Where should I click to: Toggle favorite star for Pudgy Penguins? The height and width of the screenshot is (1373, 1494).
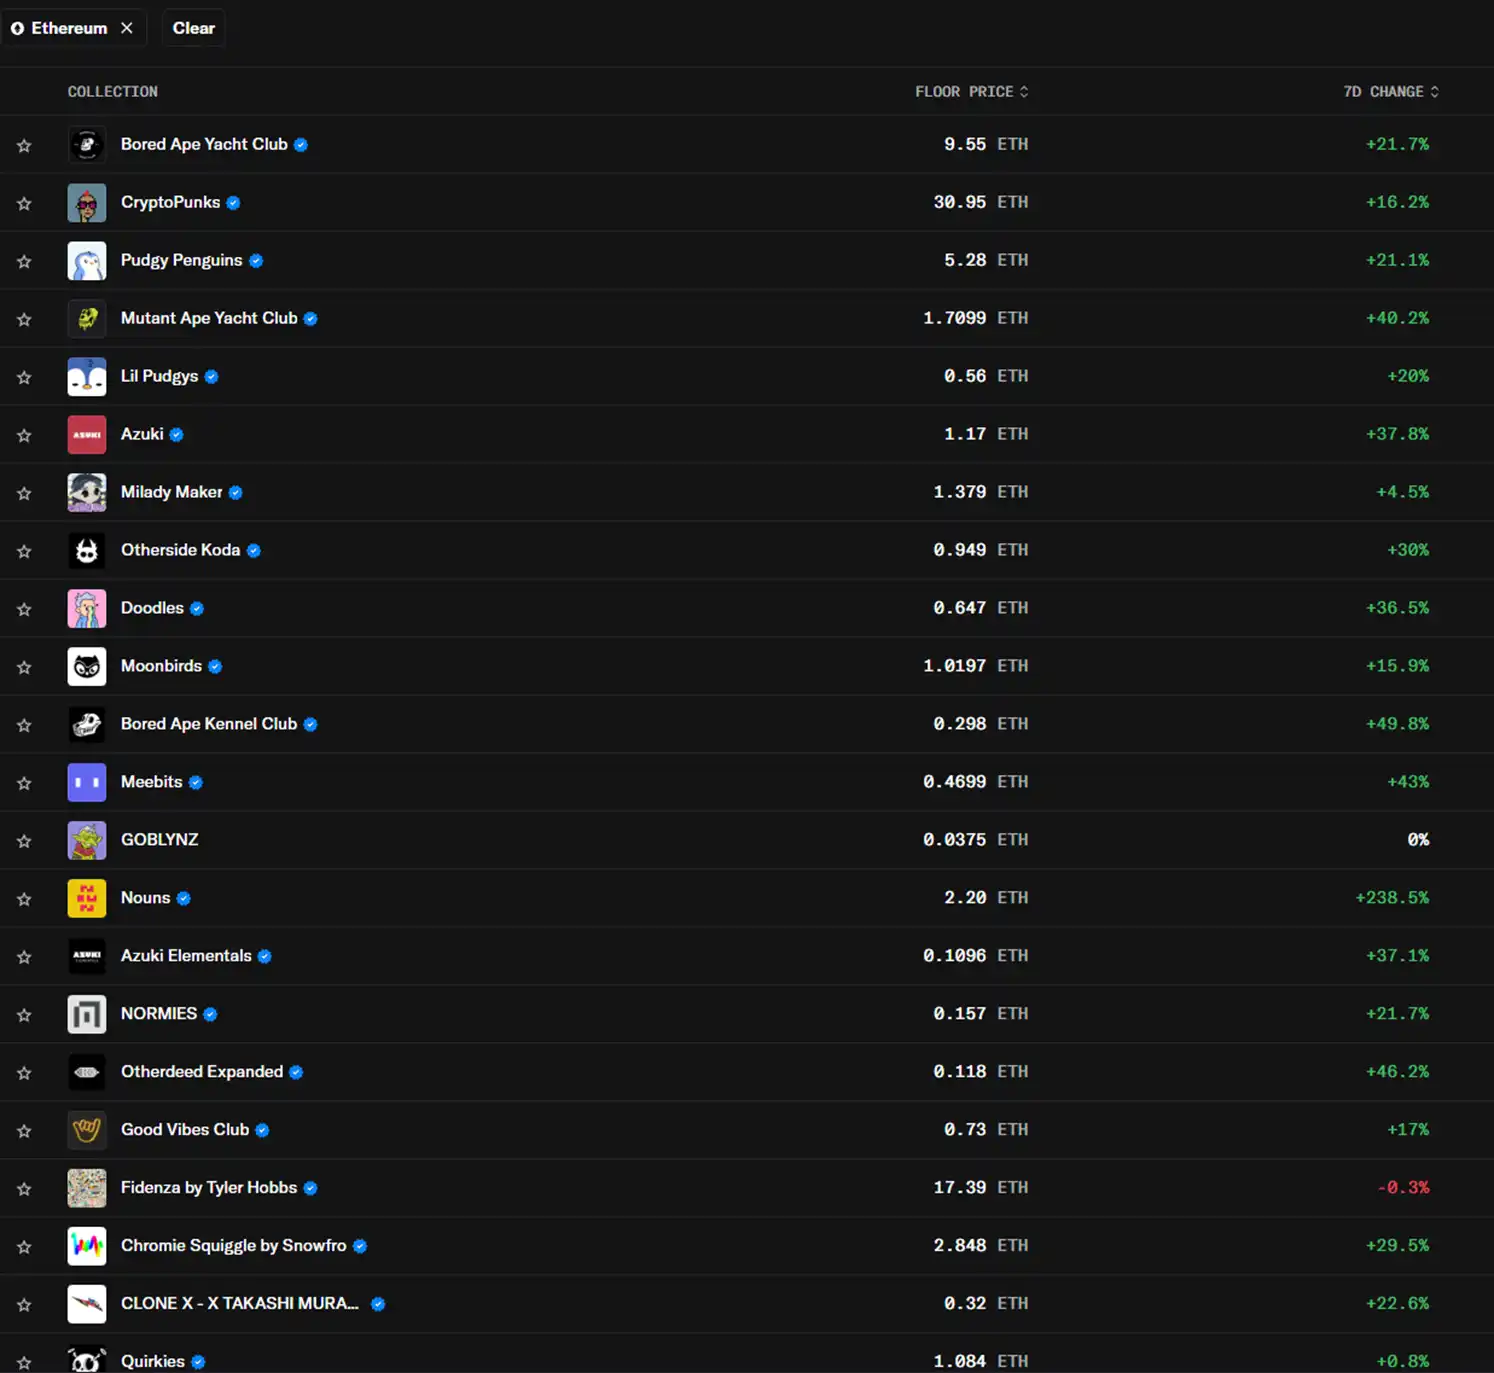[24, 261]
